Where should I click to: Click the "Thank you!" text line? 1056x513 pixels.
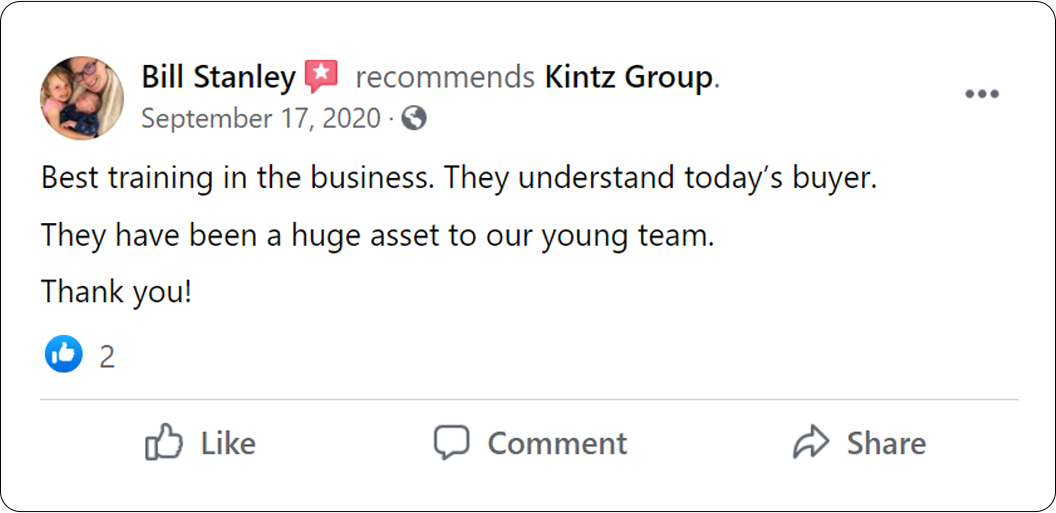click(x=116, y=292)
